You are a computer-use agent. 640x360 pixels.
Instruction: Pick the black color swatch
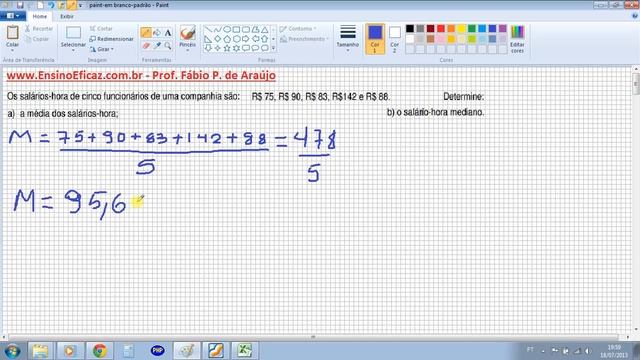(x=410, y=29)
